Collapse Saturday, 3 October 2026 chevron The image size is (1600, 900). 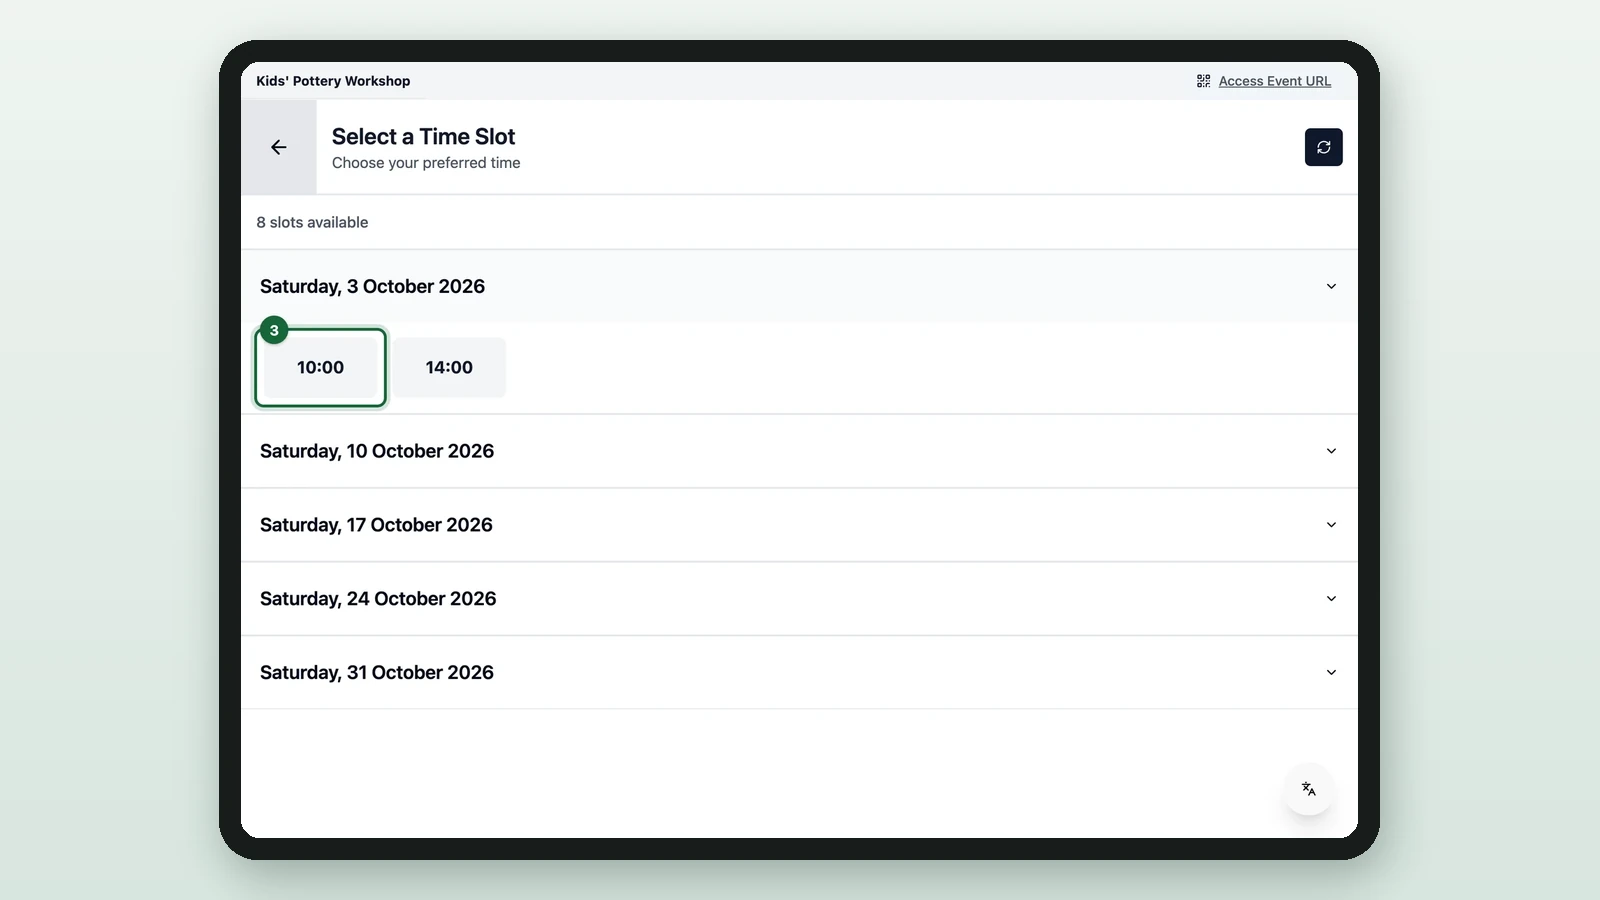(1331, 286)
